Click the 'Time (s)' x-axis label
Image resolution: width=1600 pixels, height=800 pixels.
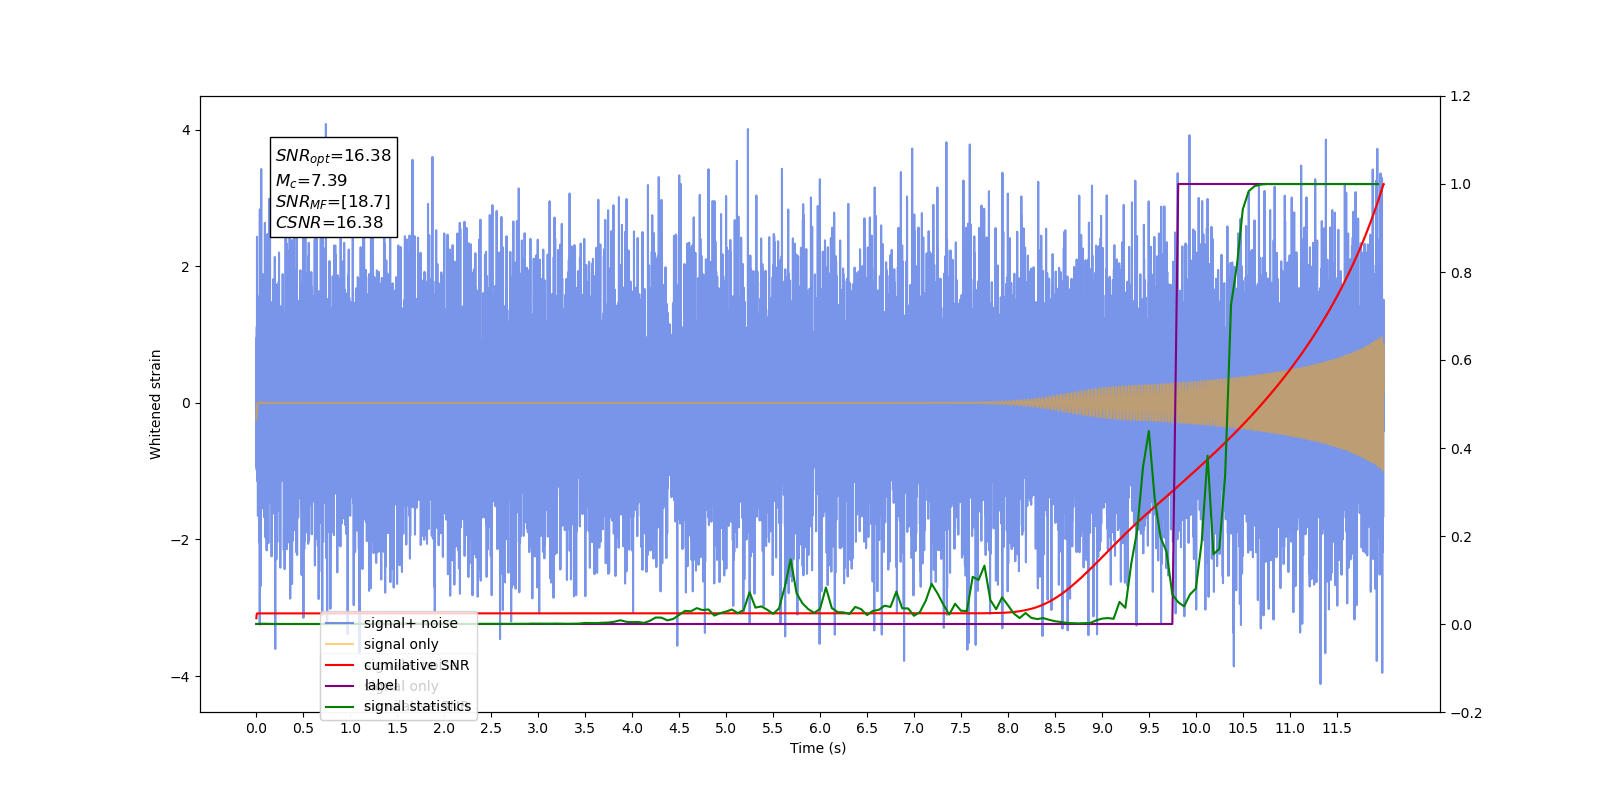[x=818, y=748]
